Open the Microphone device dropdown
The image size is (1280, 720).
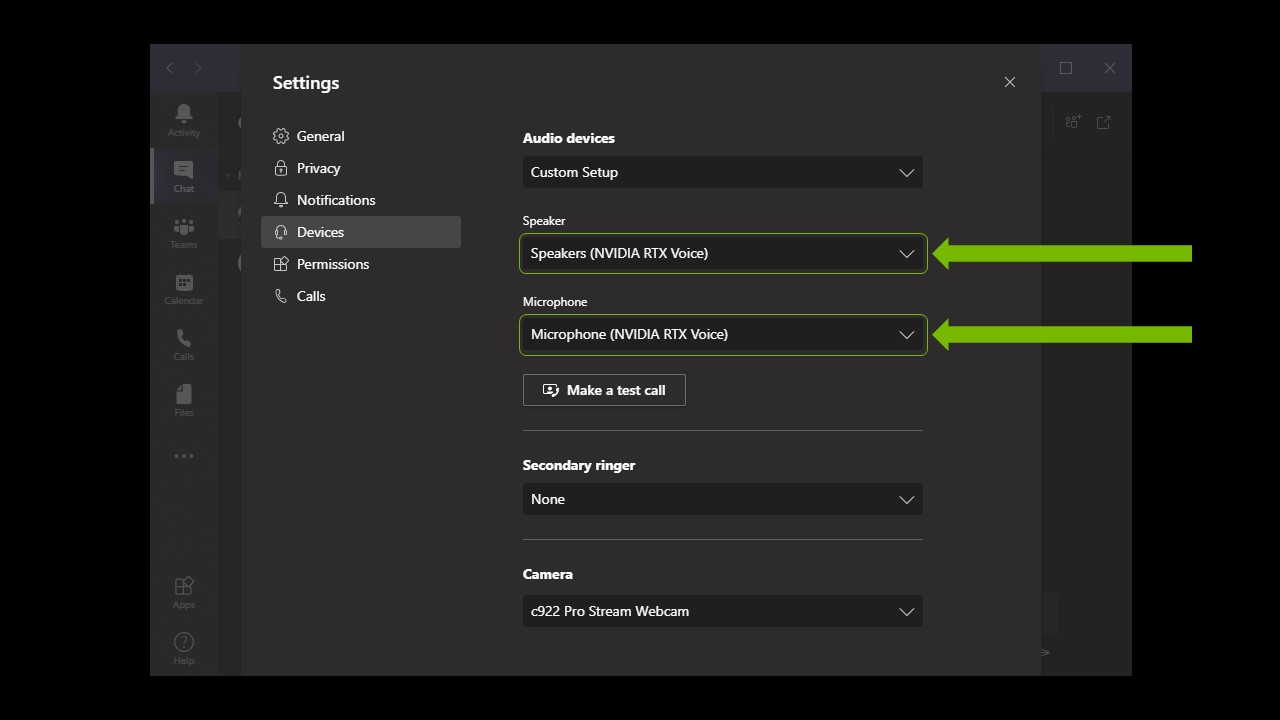click(722, 334)
